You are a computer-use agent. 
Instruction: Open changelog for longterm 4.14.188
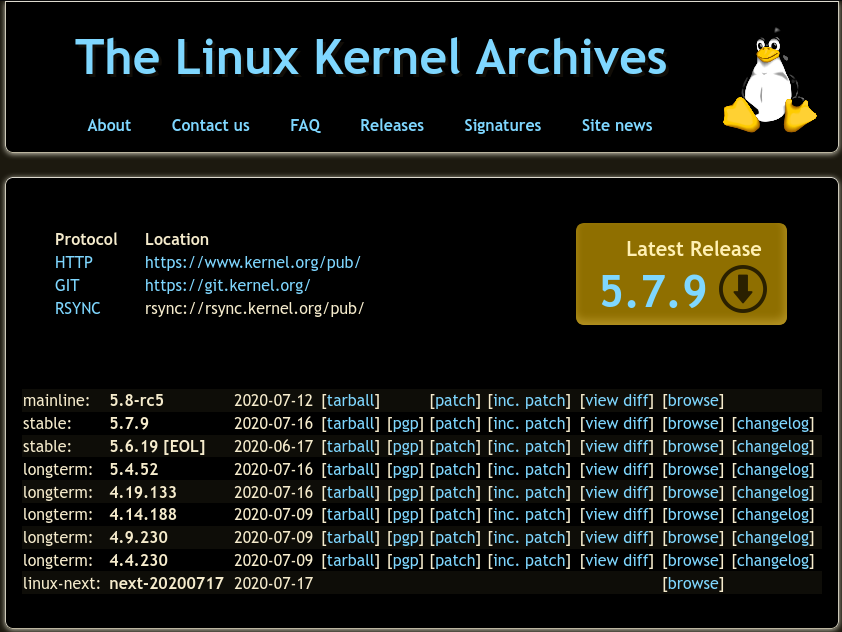[x=773, y=514]
